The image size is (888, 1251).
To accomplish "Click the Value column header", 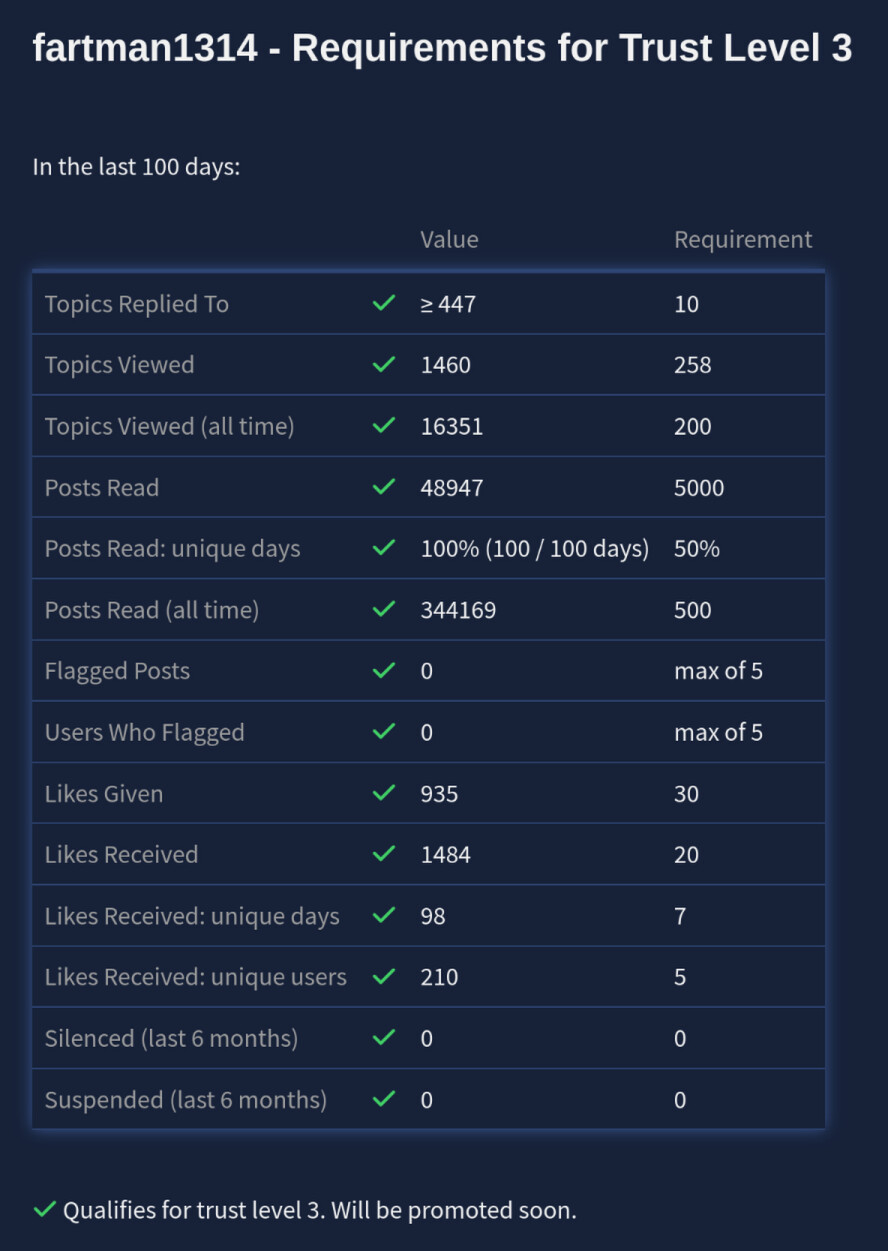I will 449,240.
